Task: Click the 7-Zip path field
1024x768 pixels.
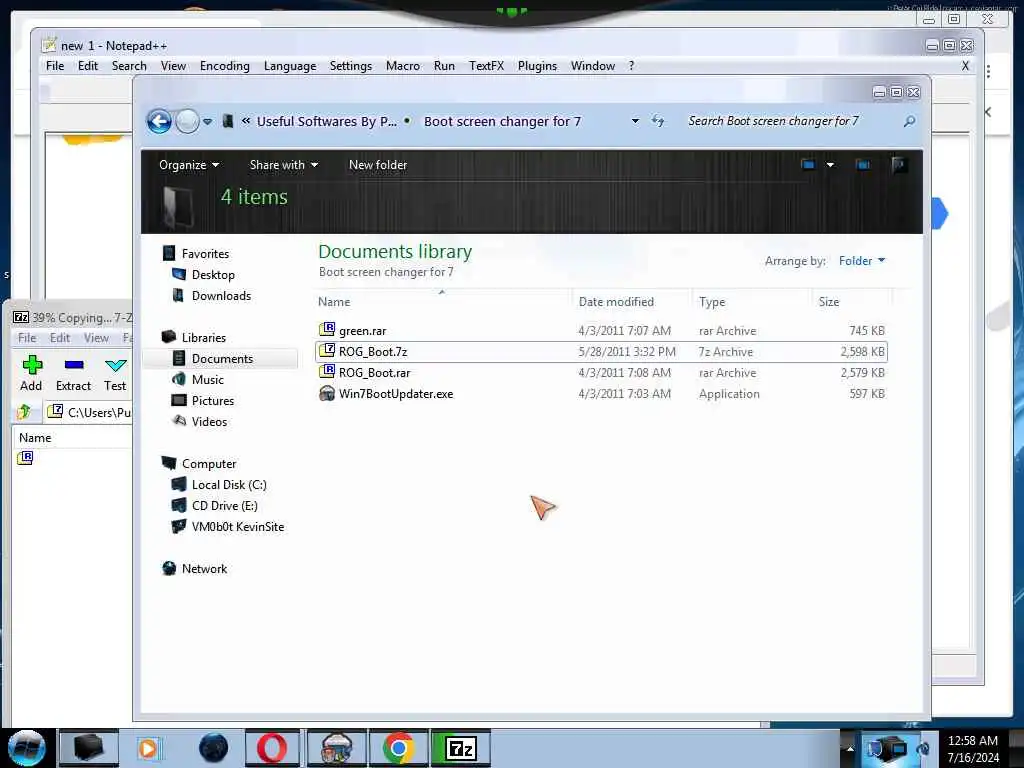Action: pos(89,412)
